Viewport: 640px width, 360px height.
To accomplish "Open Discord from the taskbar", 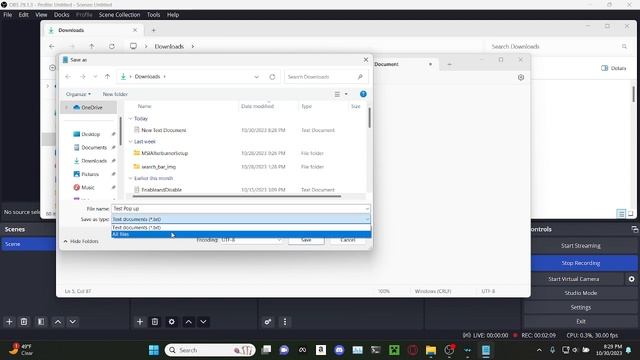I will pyautogui.click(x=339, y=350).
